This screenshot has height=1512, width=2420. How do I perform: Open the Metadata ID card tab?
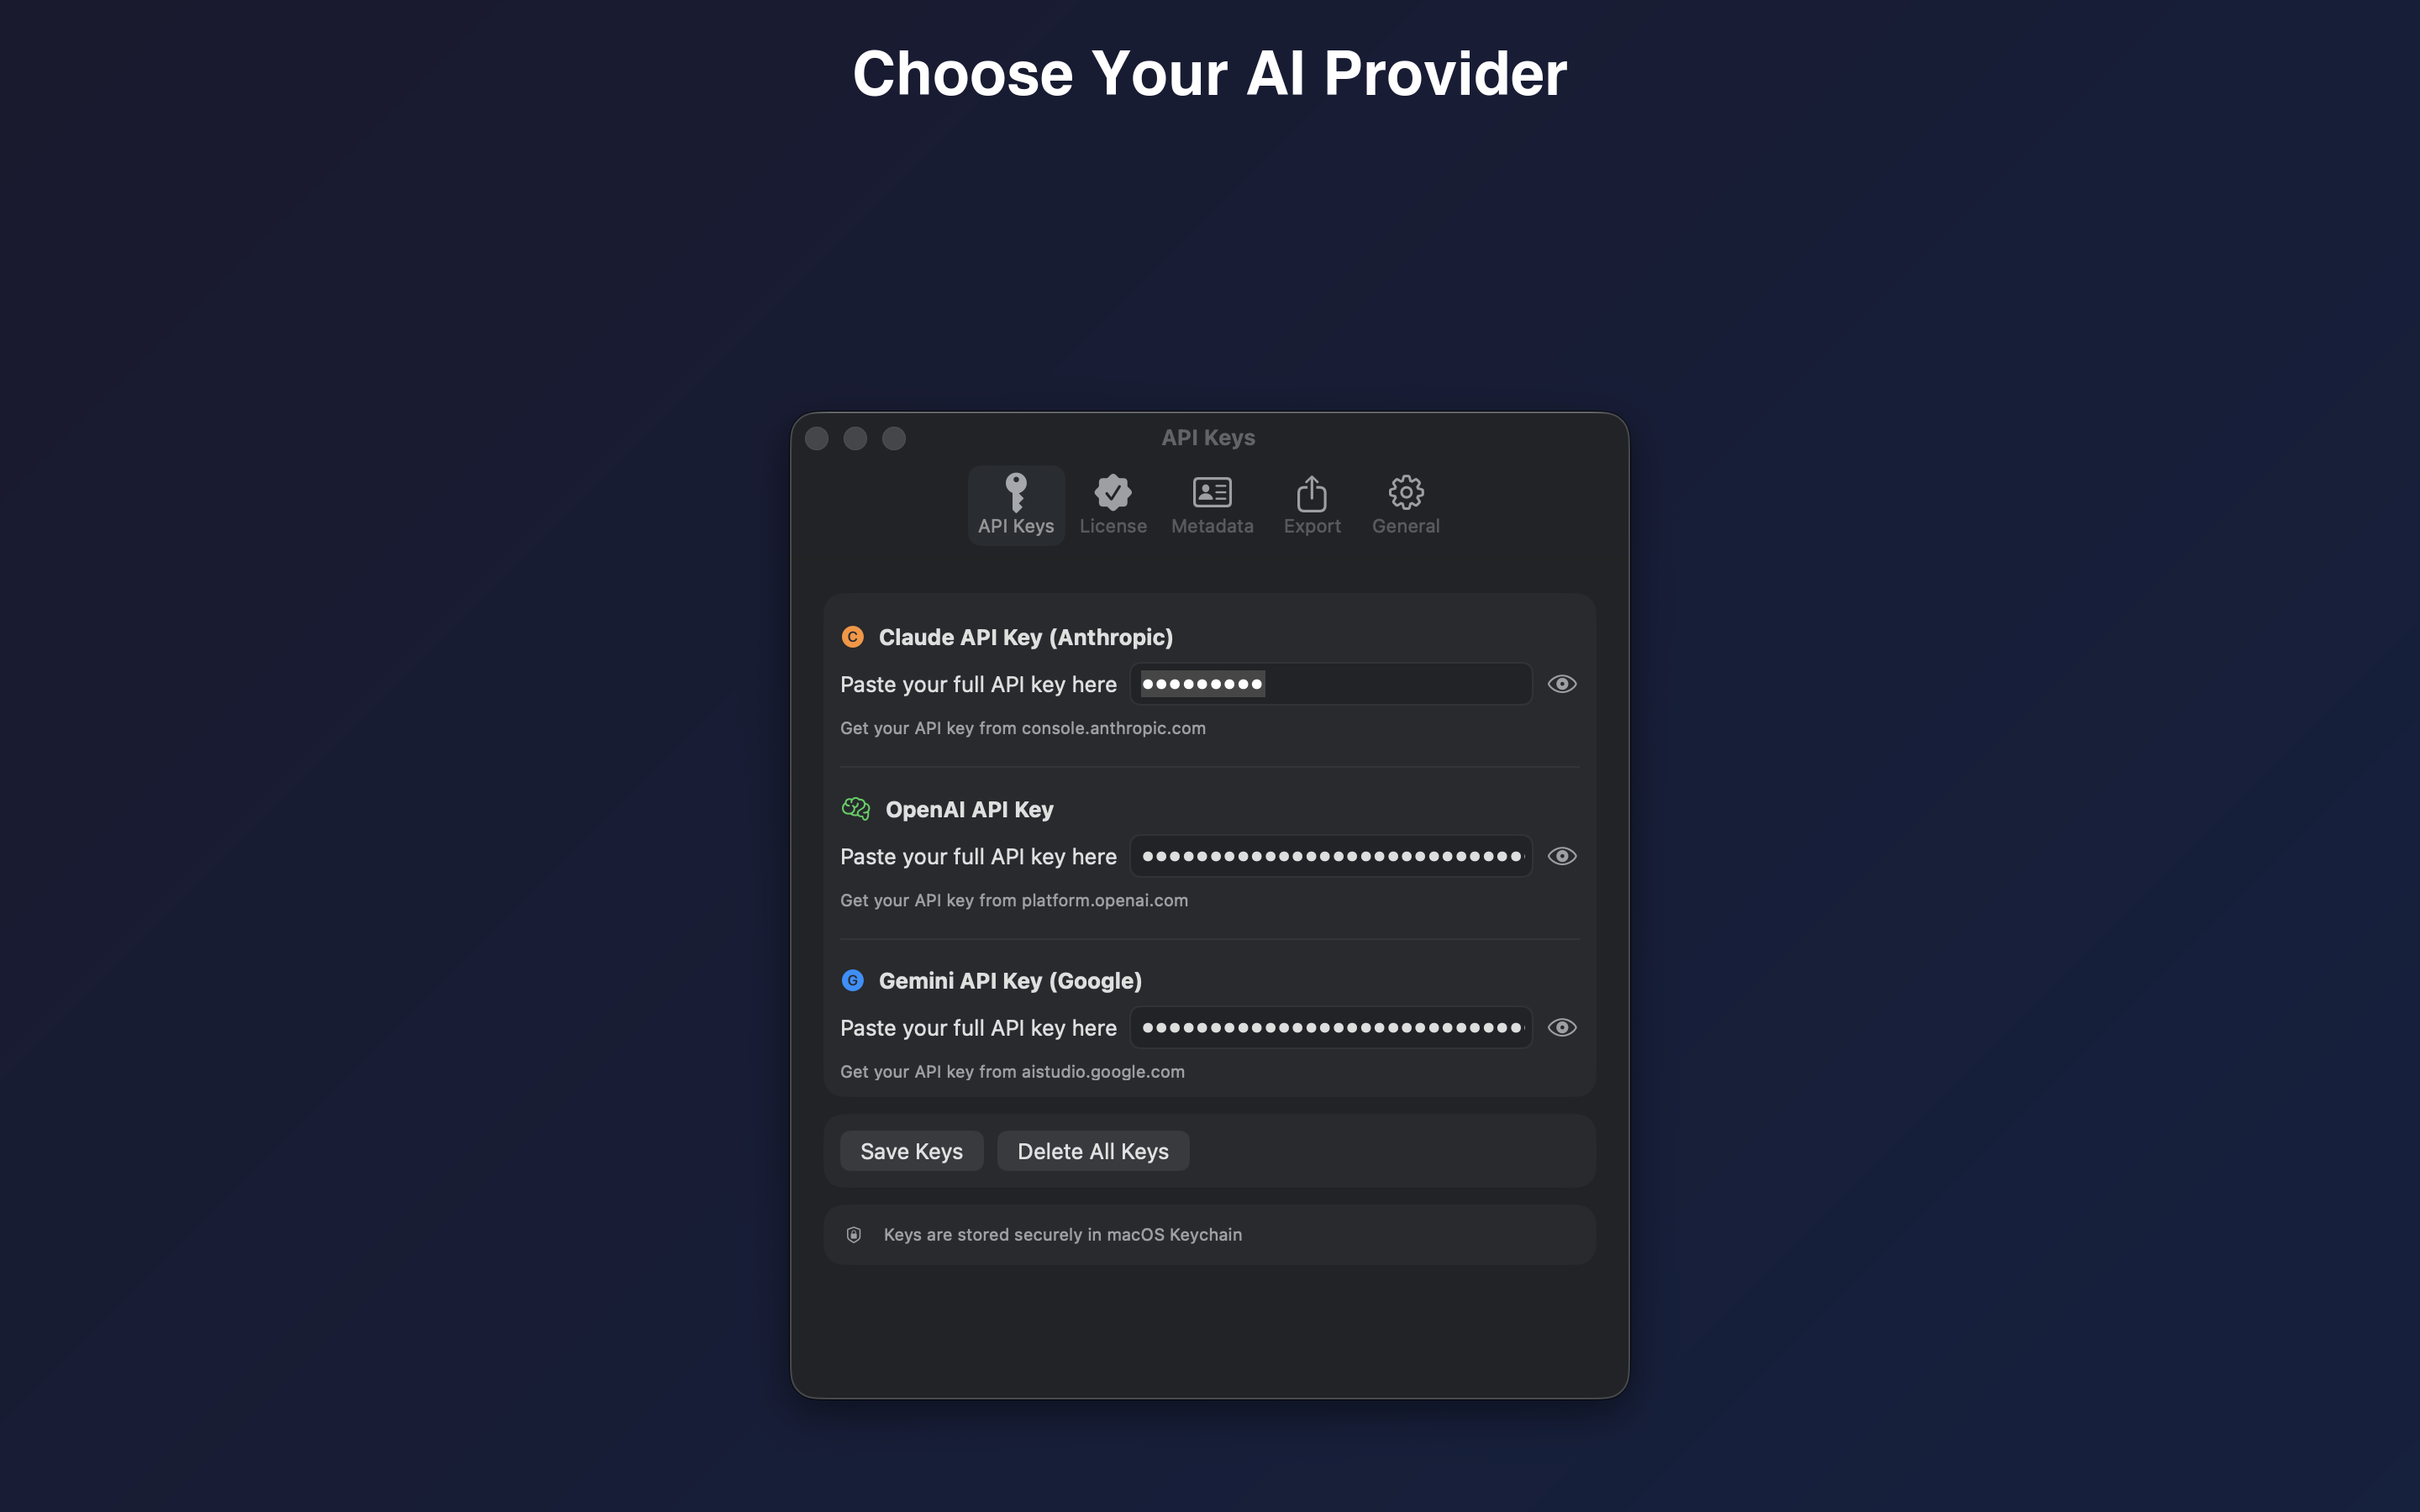(x=1212, y=505)
